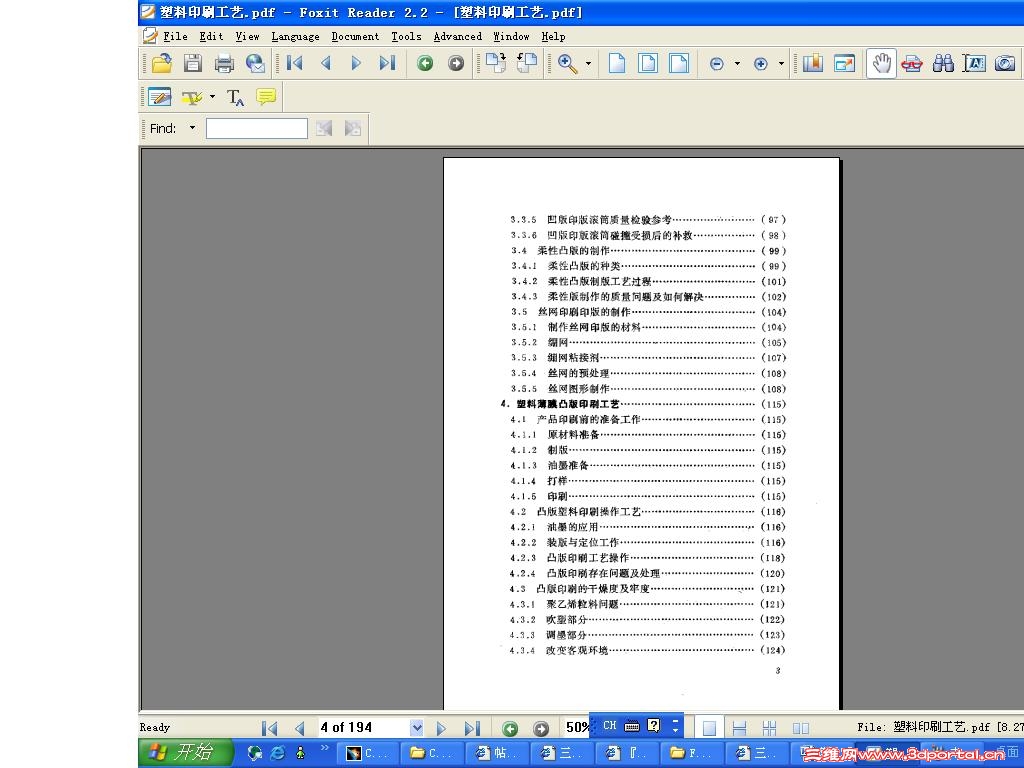
Task: Go to last page in status bar
Action: [472, 728]
